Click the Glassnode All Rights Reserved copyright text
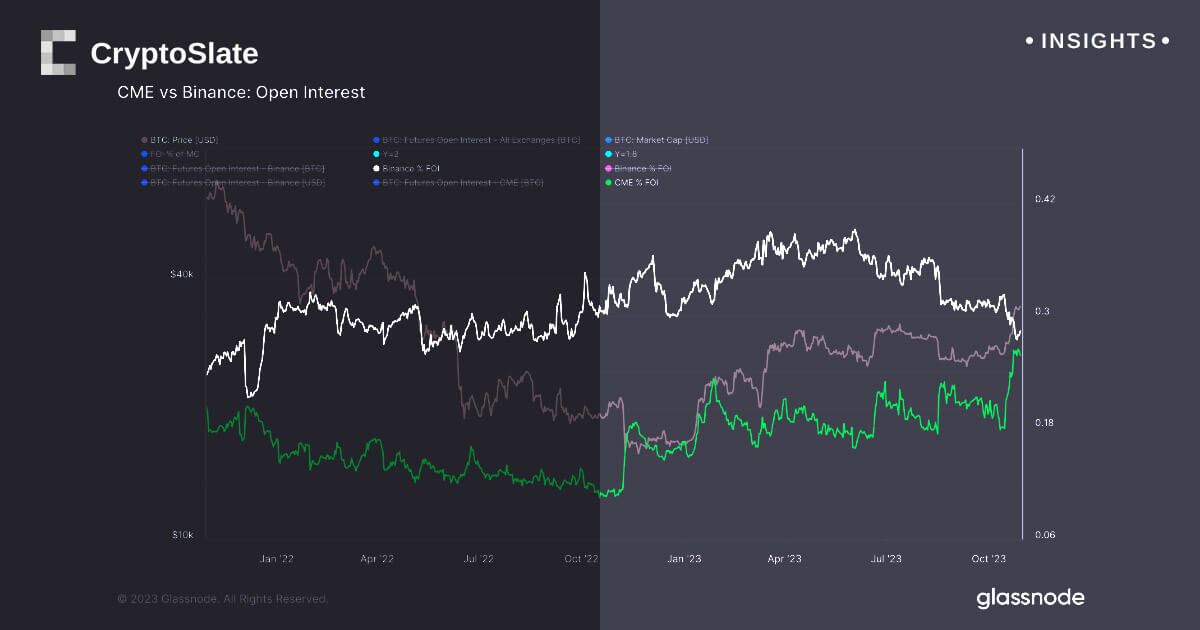Screen dimensions: 1200x630 (x=222, y=599)
